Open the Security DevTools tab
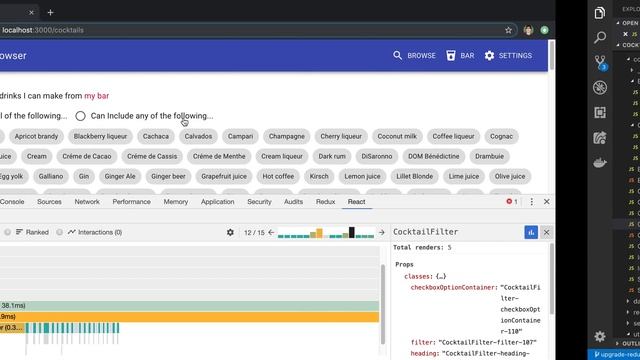 coord(259,202)
